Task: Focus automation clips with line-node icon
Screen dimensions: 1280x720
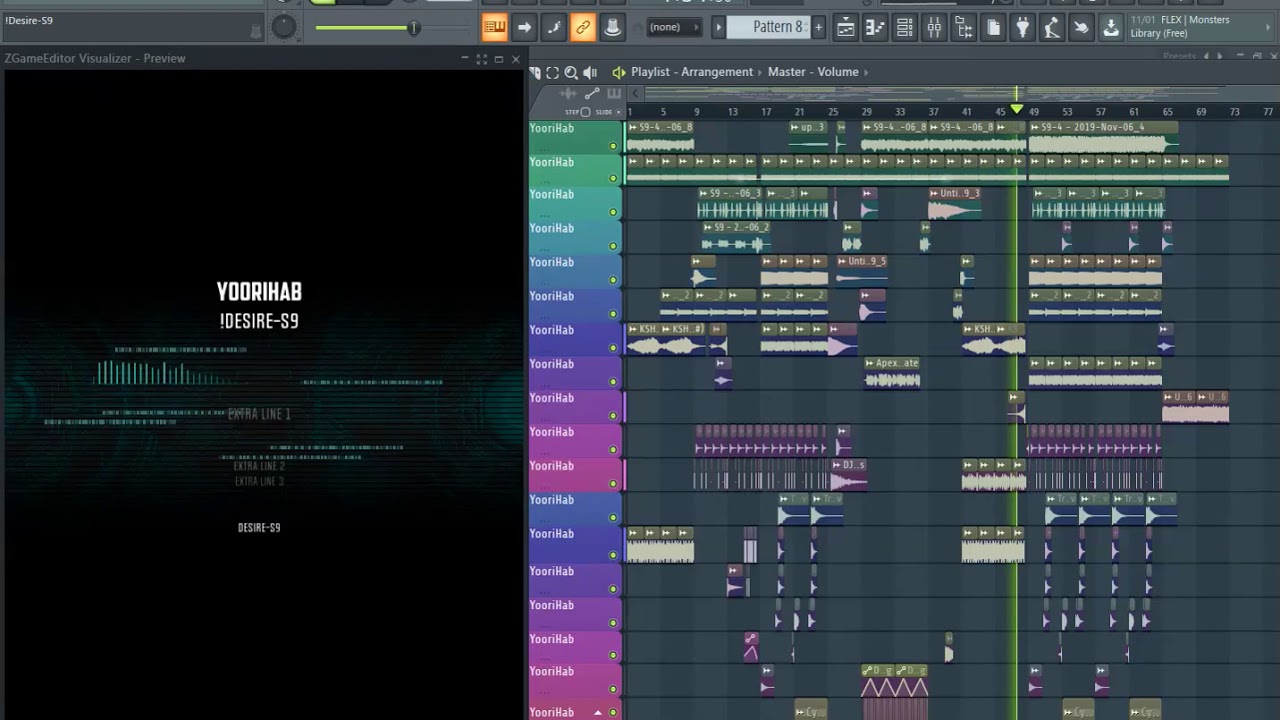Action: tap(592, 94)
